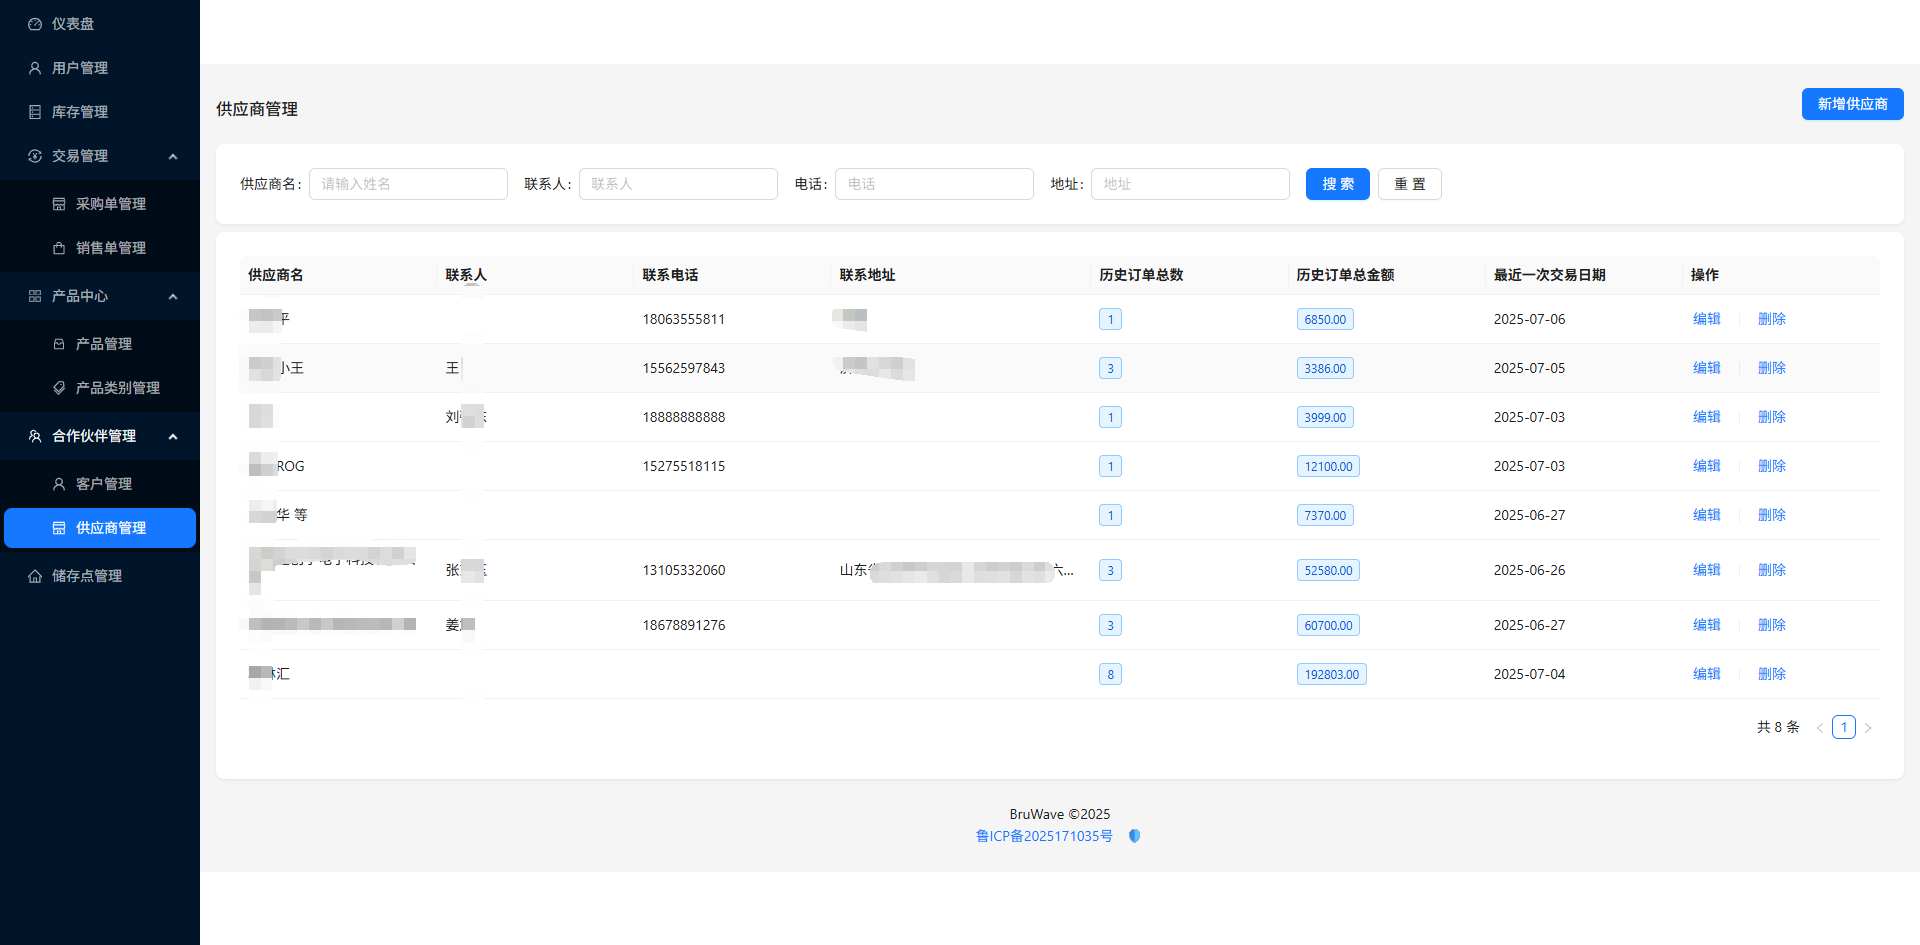Click the inventory management icon in sidebar
This screenshot has width=1920, height=945.
tap(35, 112)
